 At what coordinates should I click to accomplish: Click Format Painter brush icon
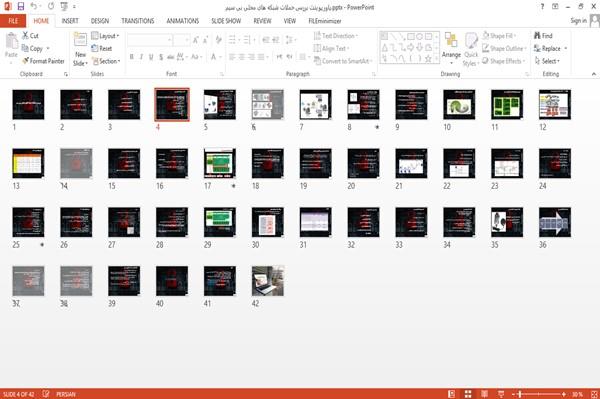pos(25,61)
